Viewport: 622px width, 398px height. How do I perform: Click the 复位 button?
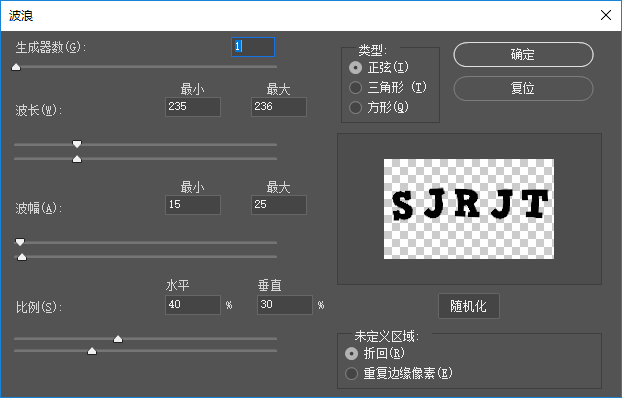pos(523,88)
